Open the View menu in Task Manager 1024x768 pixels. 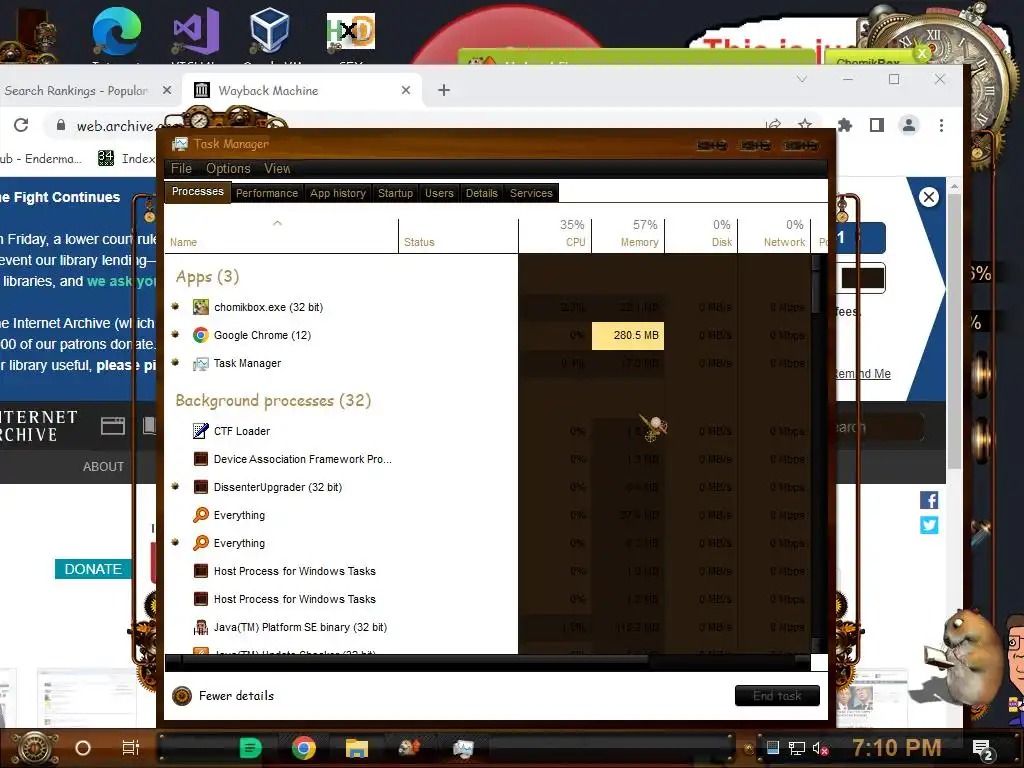[x=277, y=168]
